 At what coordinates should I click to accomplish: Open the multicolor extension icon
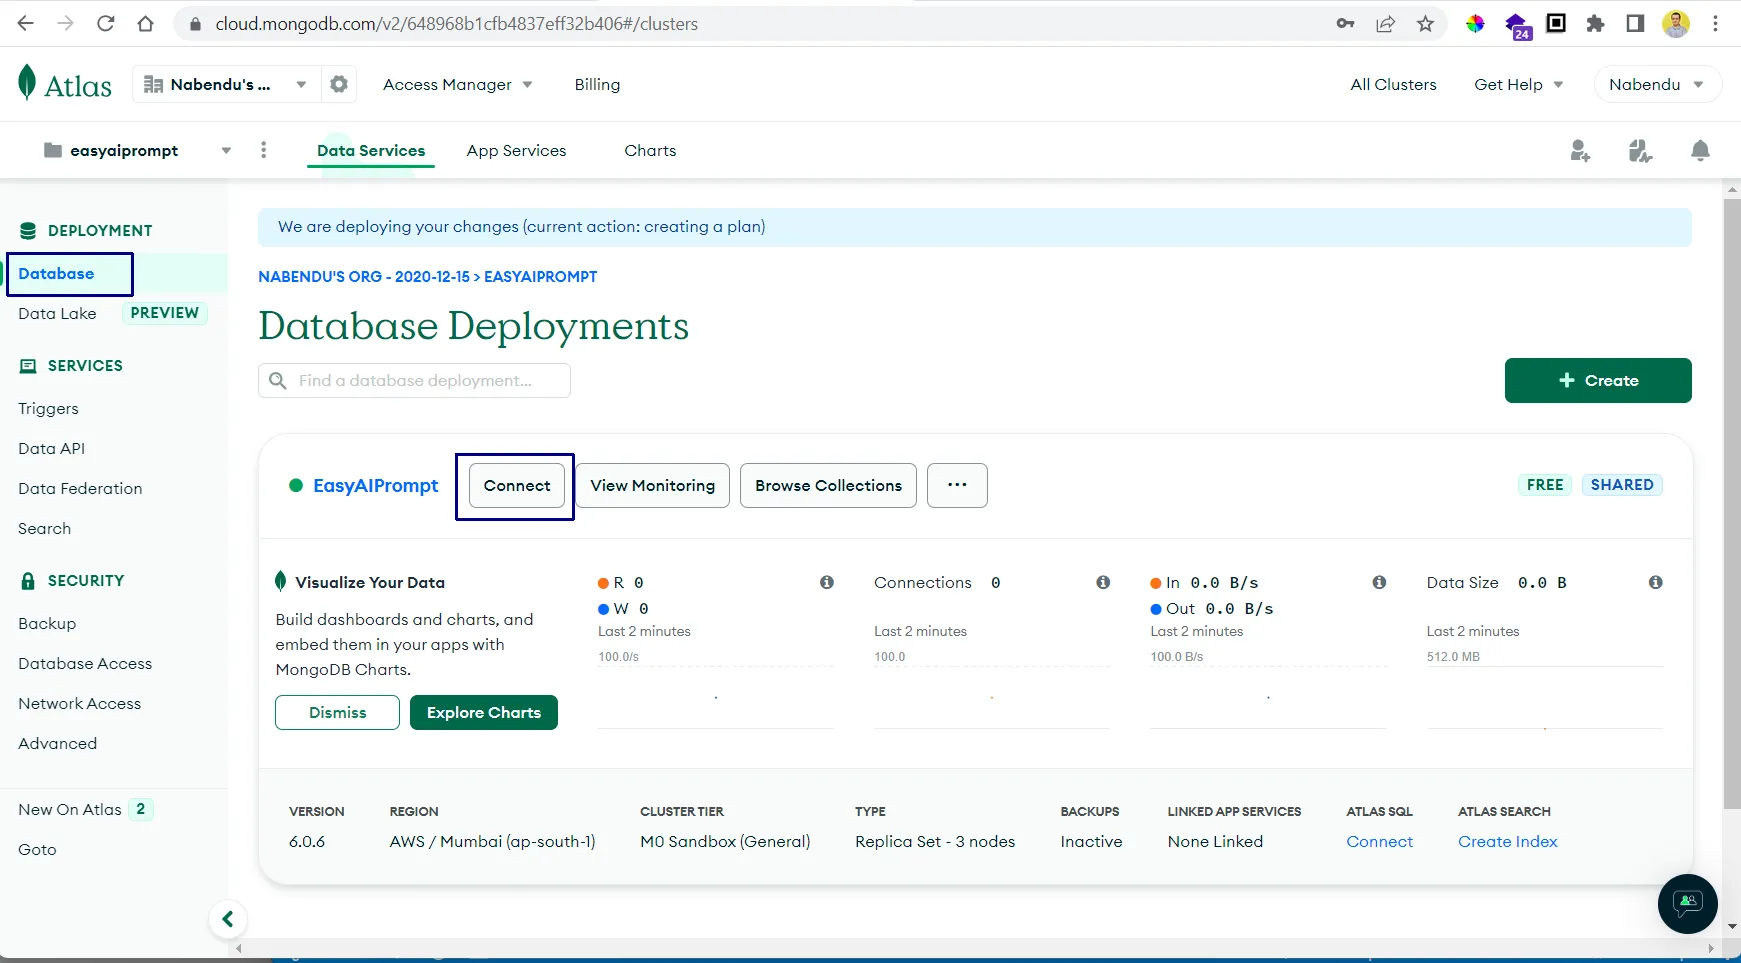[1475, 23]
